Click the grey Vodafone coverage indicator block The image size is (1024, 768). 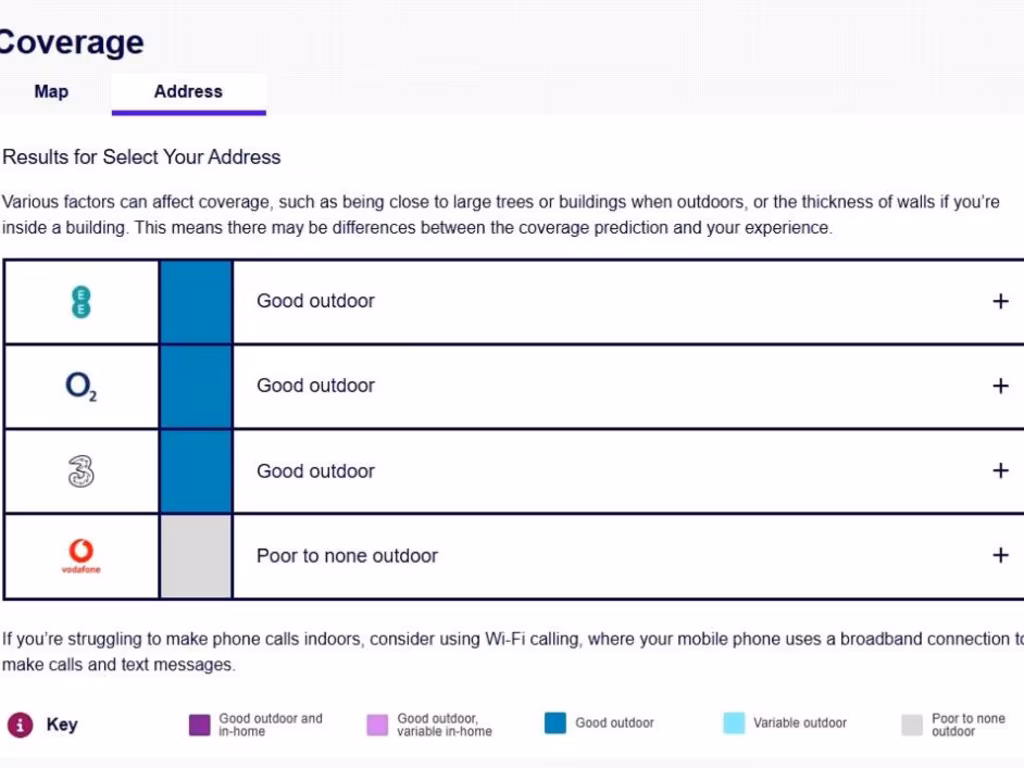tap(196, 556)
